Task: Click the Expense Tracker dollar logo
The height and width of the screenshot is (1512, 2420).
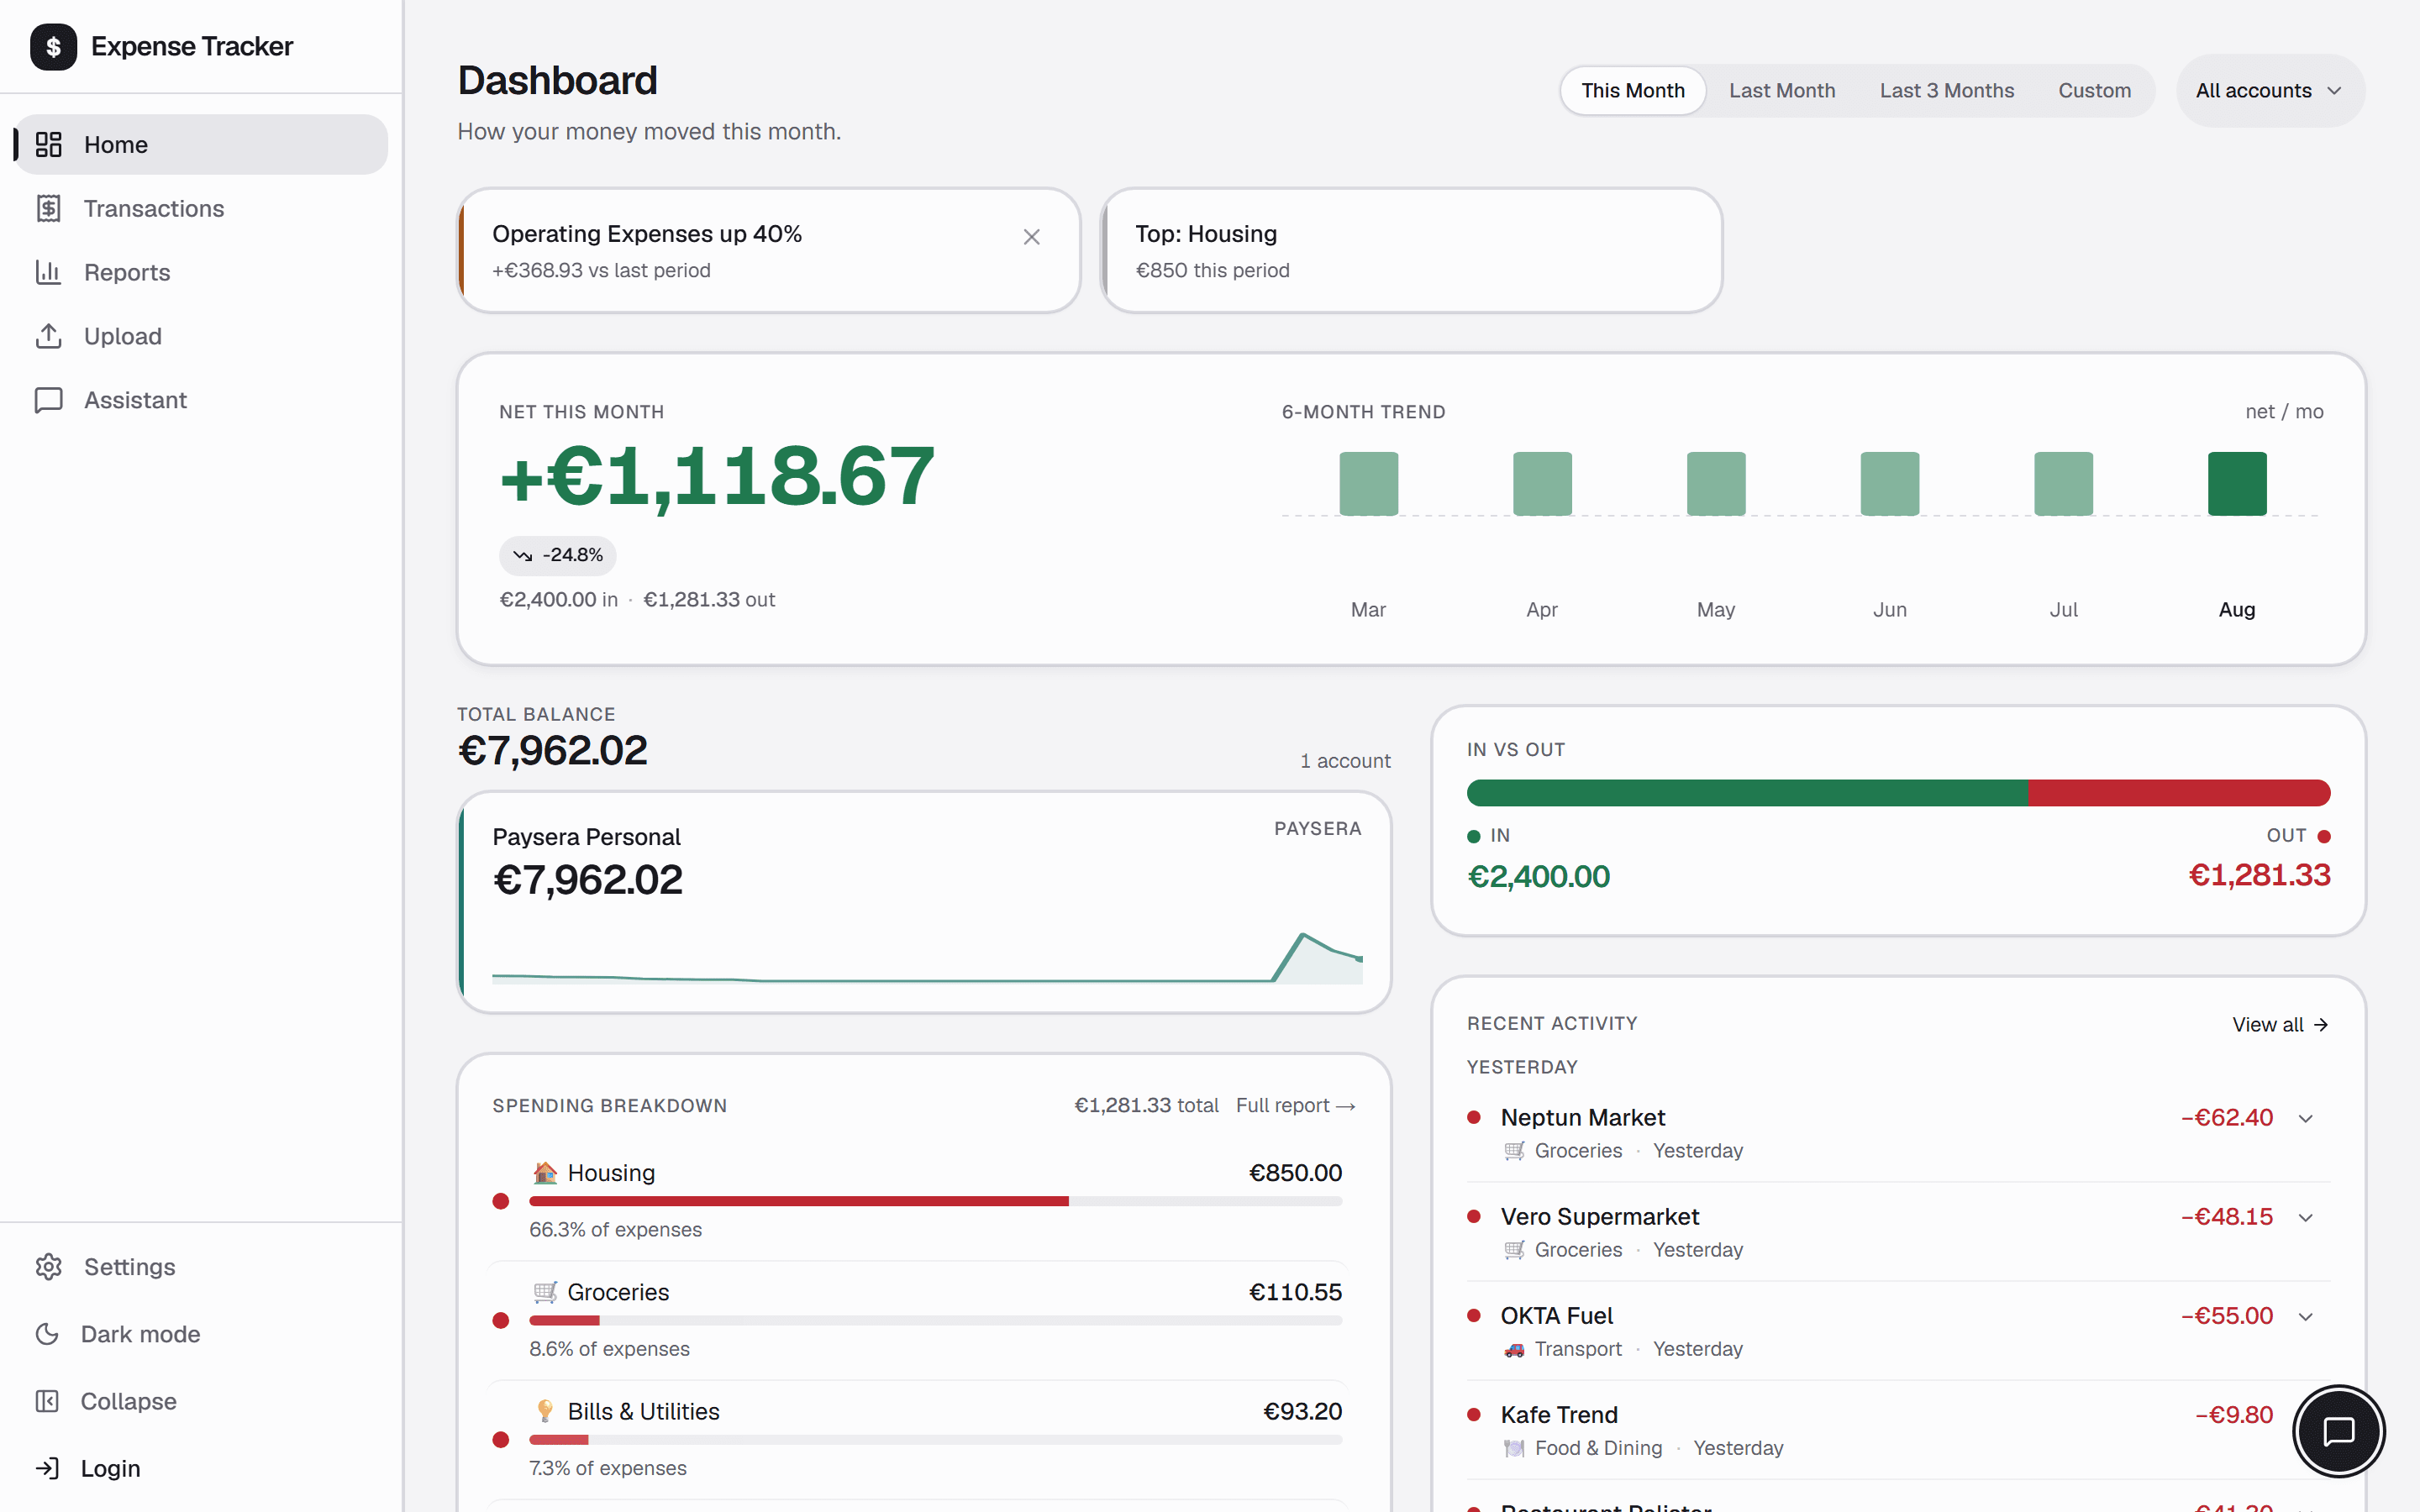Action: [53, 47]
